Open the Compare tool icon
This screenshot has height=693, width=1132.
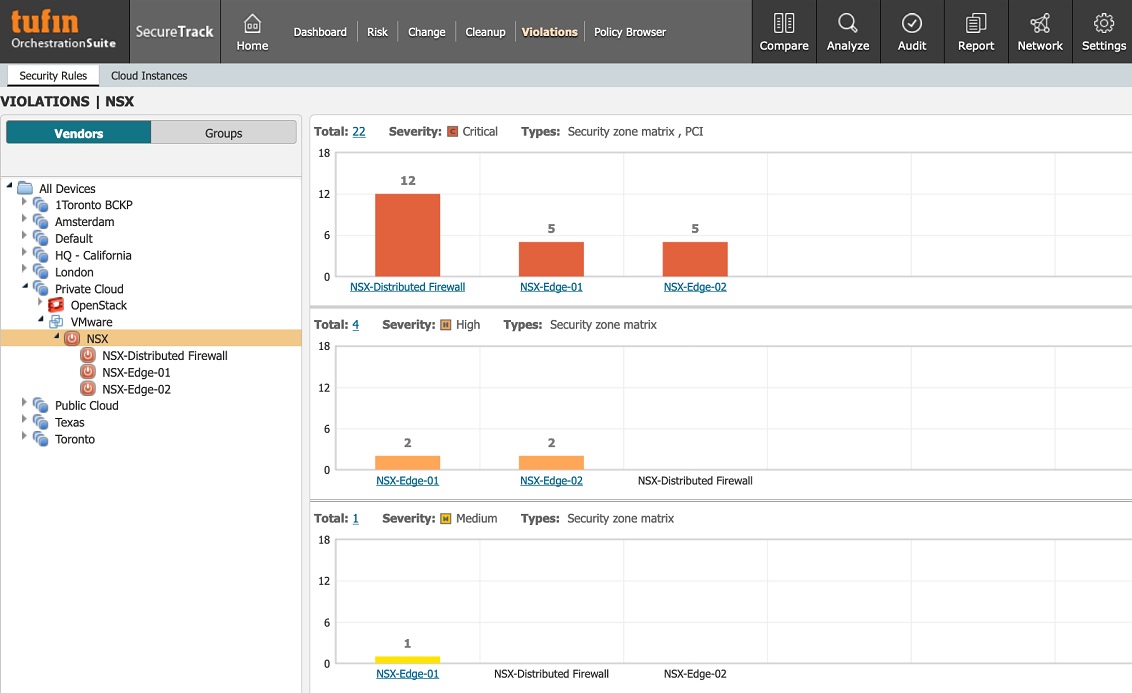point(784,23)
